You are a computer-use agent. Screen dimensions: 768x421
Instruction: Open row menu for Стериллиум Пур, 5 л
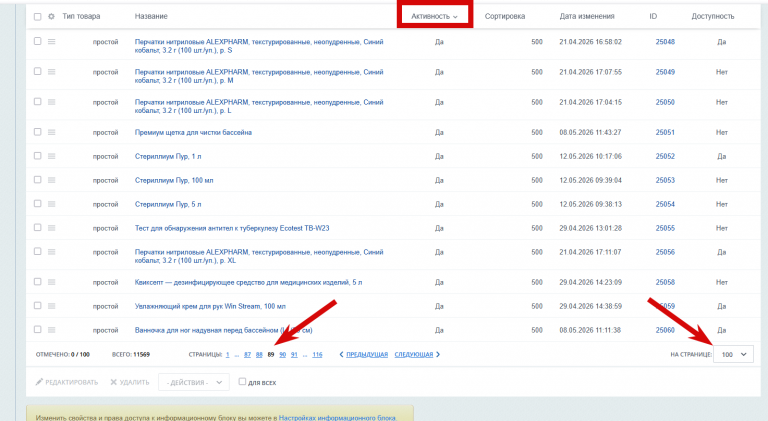click(x=51, y=204)
